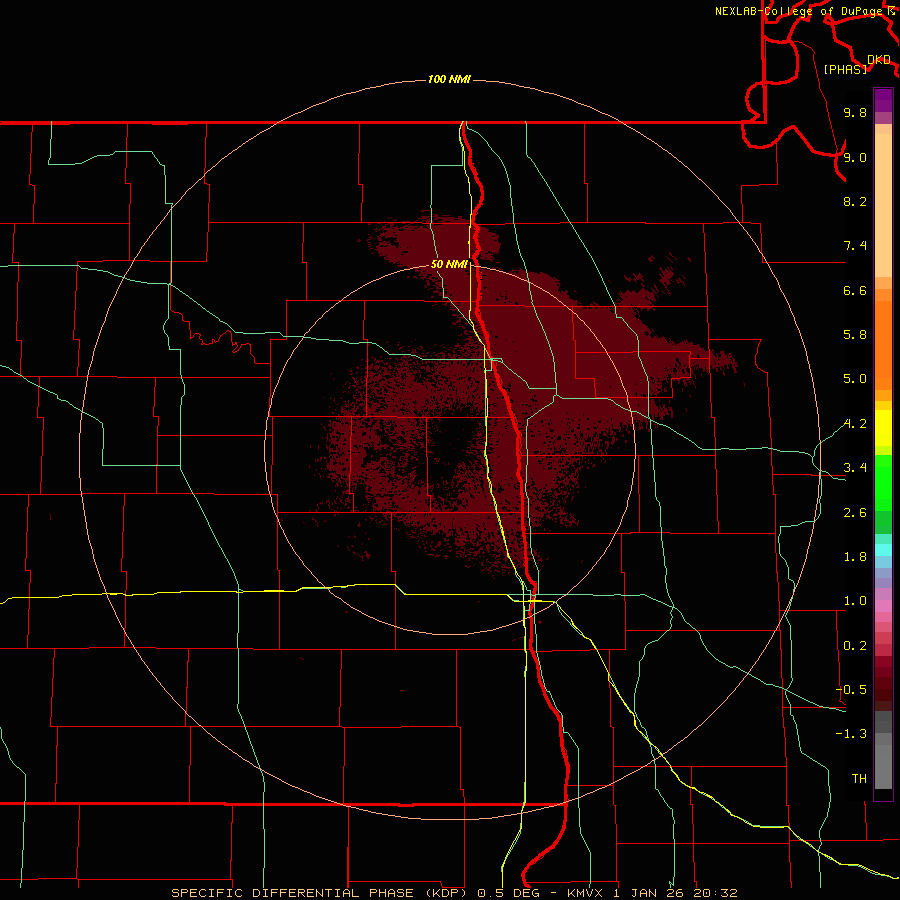Click the 7.4 scale value
Viewport: 900px width, 900px height.
point(855,246)
